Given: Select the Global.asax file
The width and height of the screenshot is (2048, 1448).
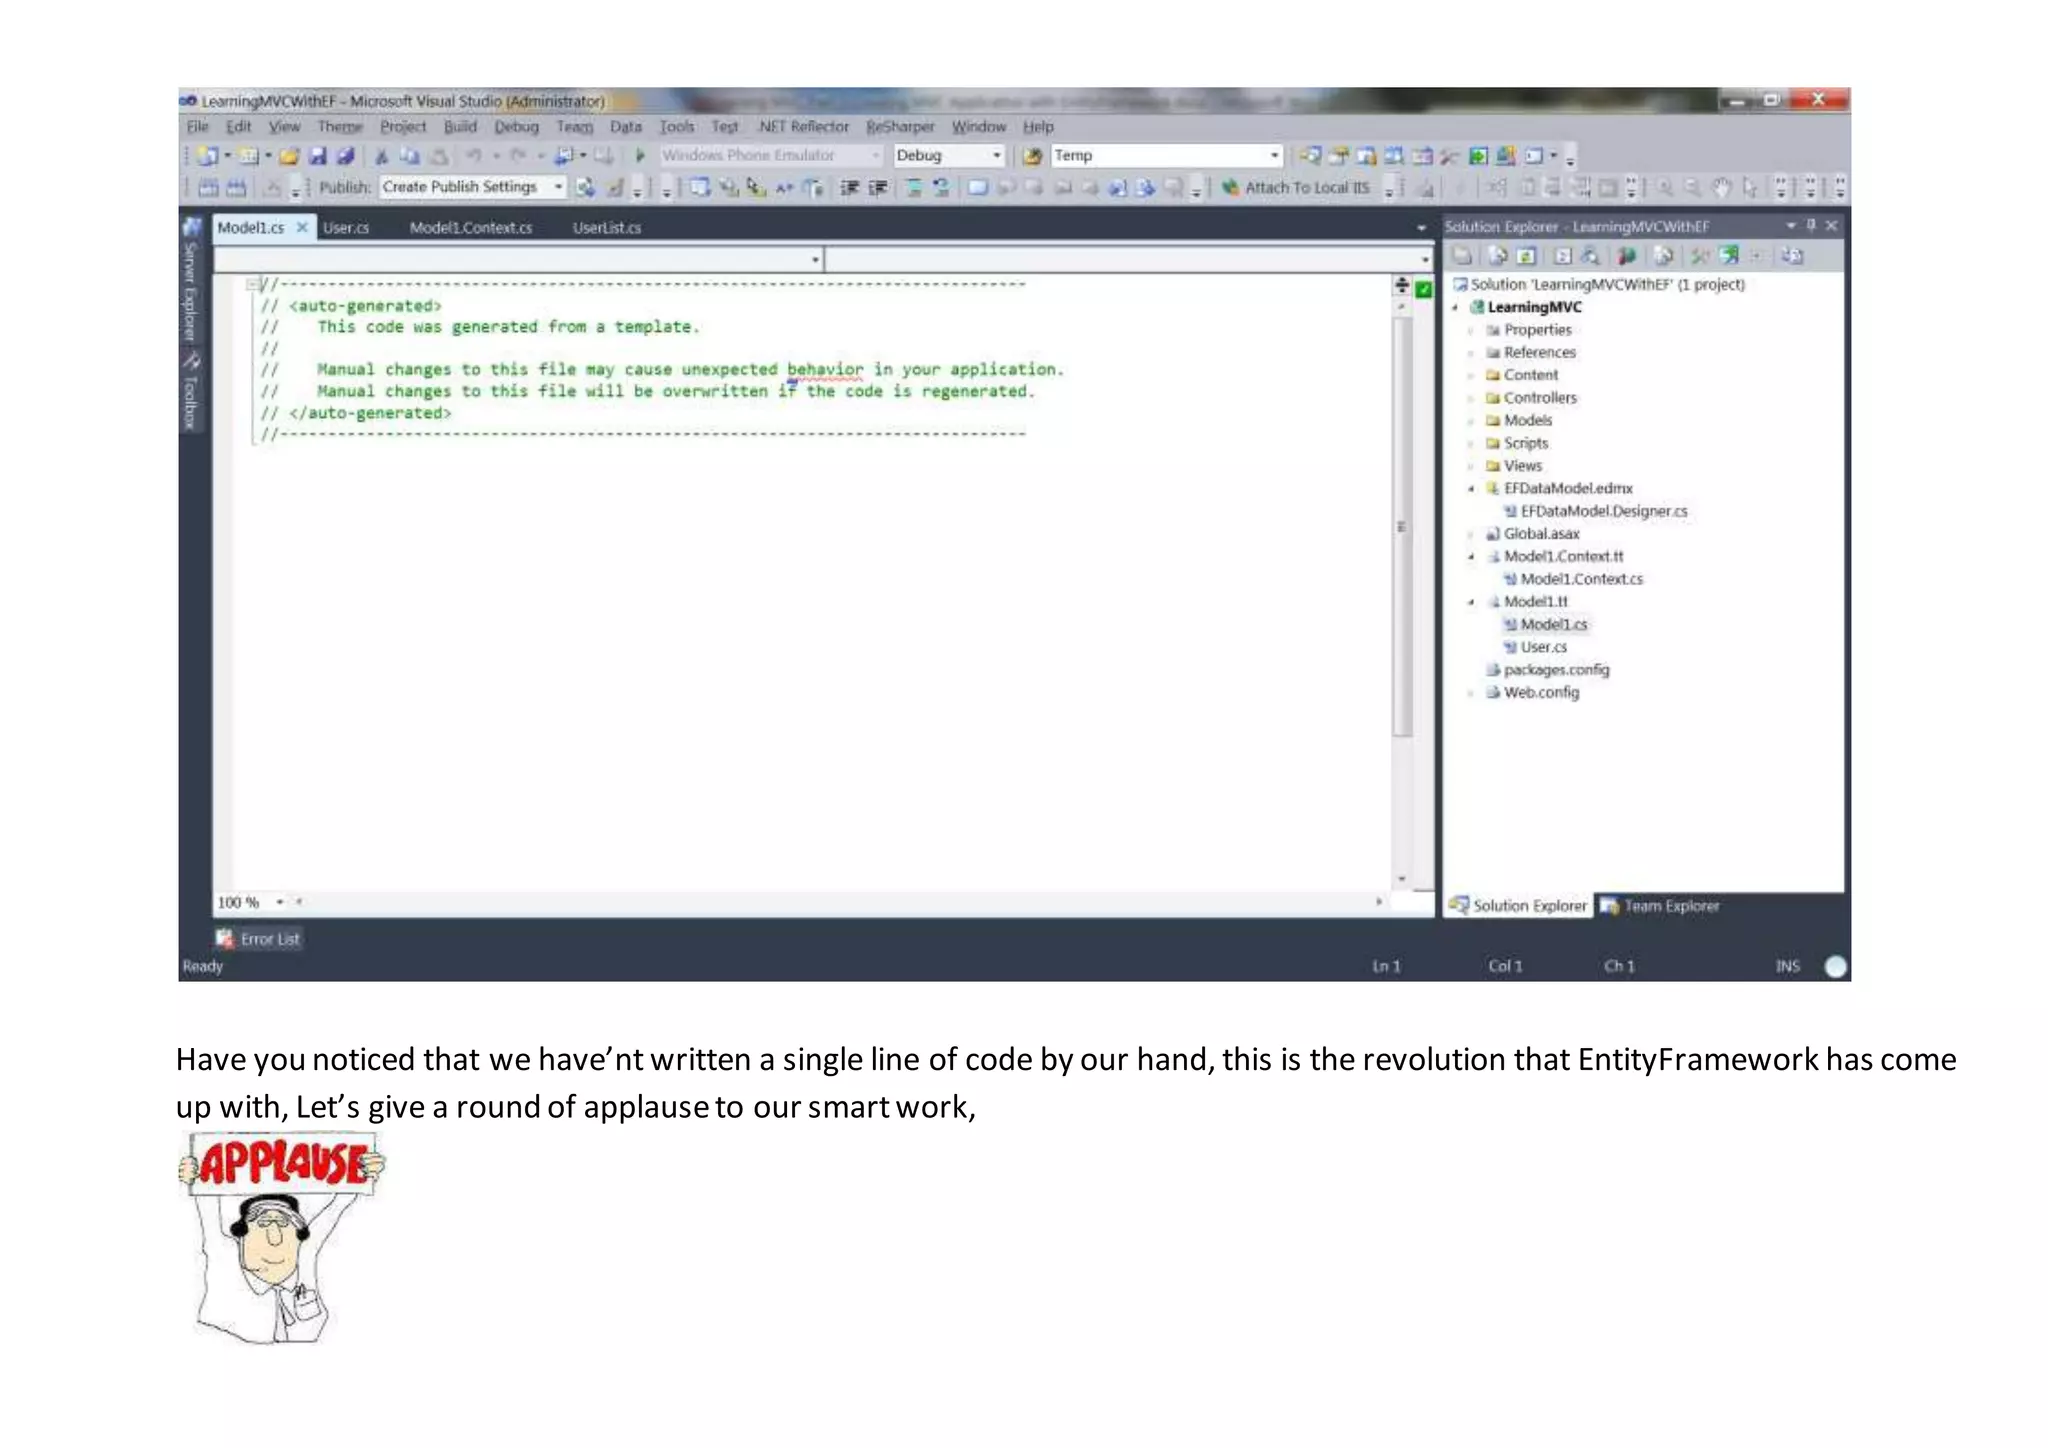Looking at the screenshot, I should (x=1541, y=534).
